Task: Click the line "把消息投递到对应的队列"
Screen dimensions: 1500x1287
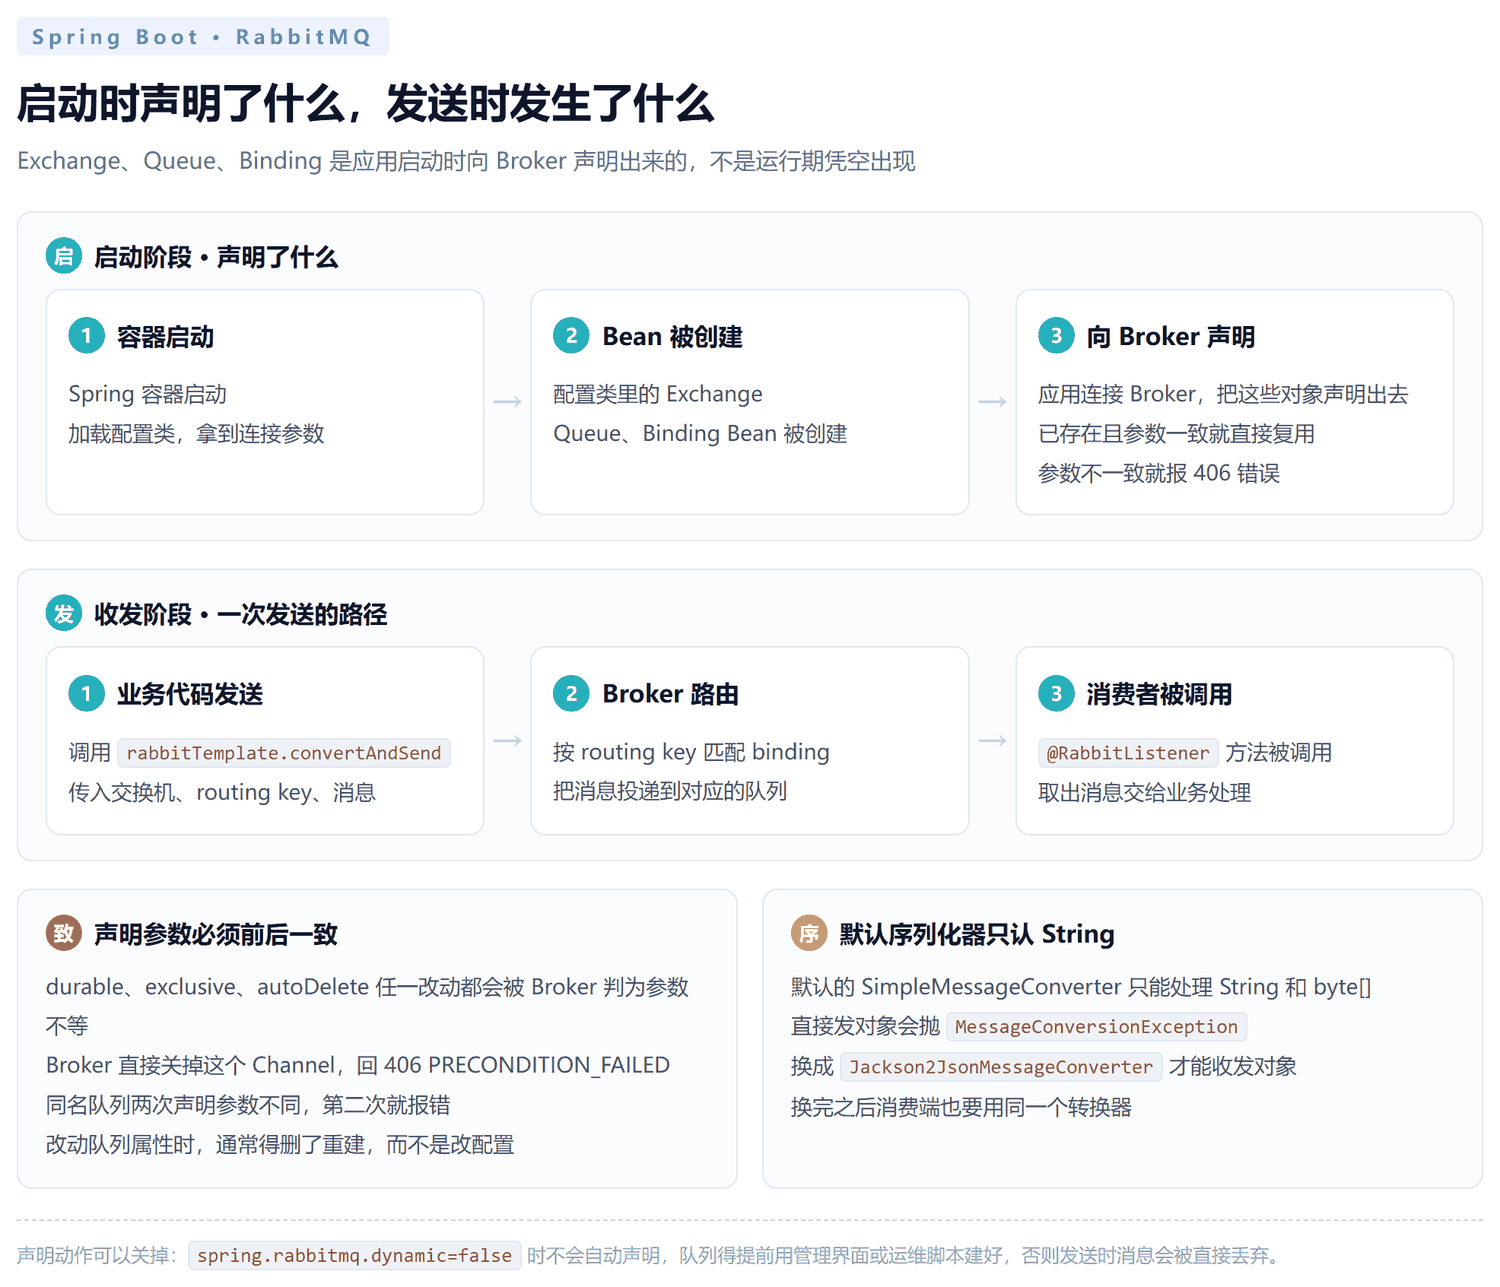Action: click(670, 792)
